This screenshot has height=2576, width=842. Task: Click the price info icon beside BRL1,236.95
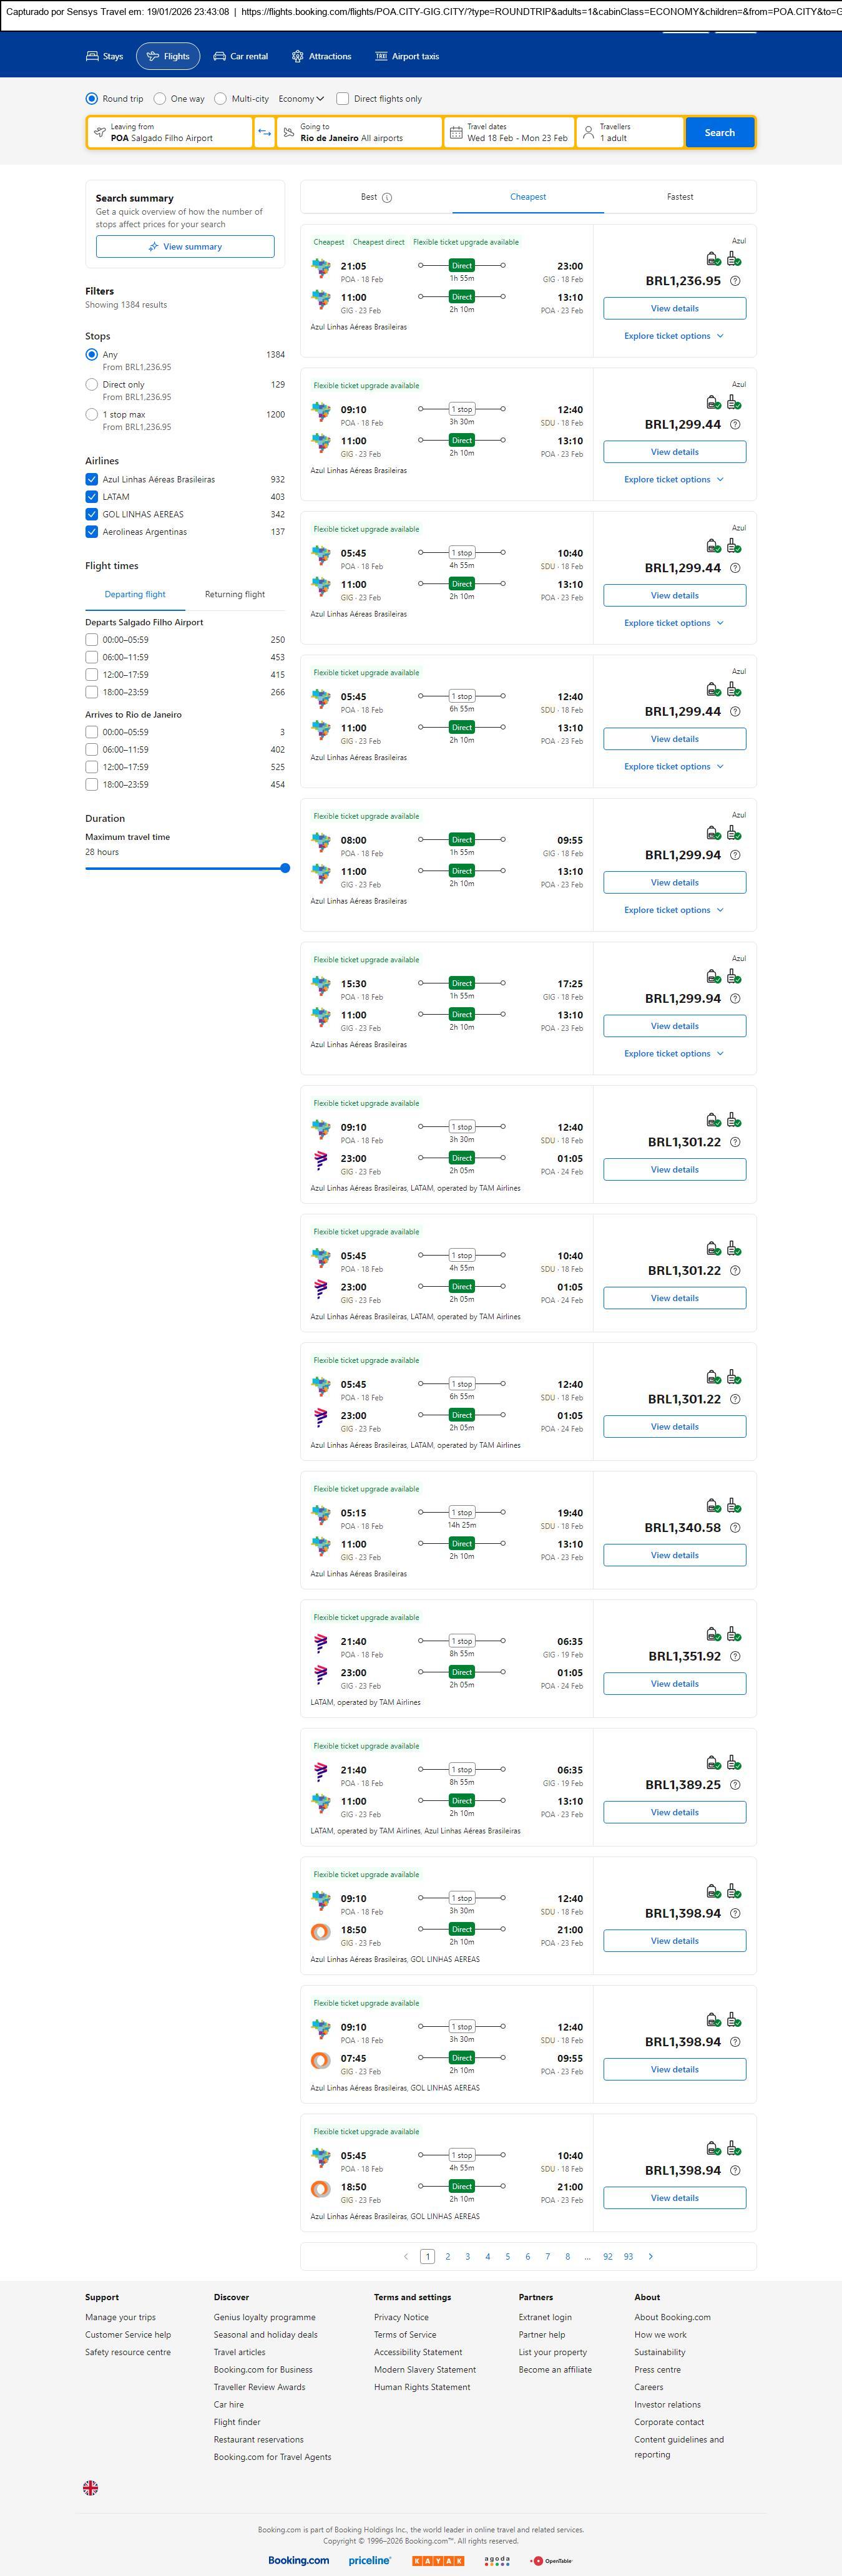point(735,281)
